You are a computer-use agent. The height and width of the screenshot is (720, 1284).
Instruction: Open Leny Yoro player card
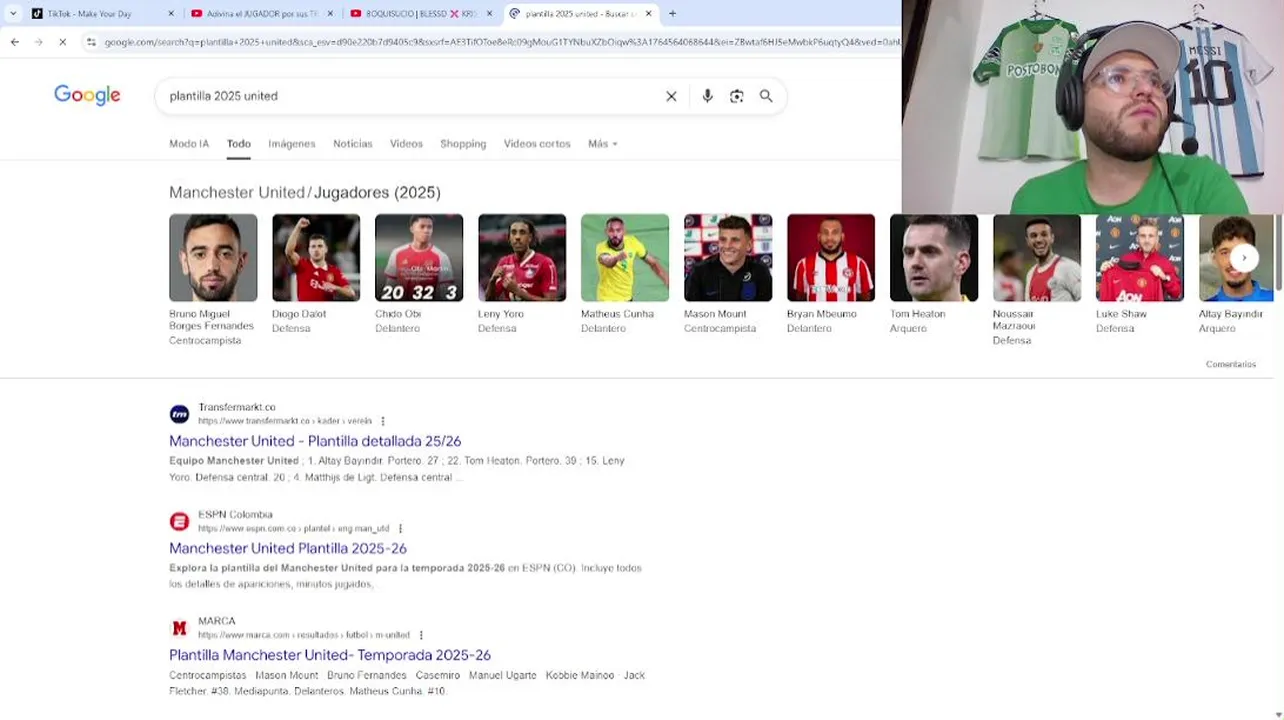[x=522, y=273]
